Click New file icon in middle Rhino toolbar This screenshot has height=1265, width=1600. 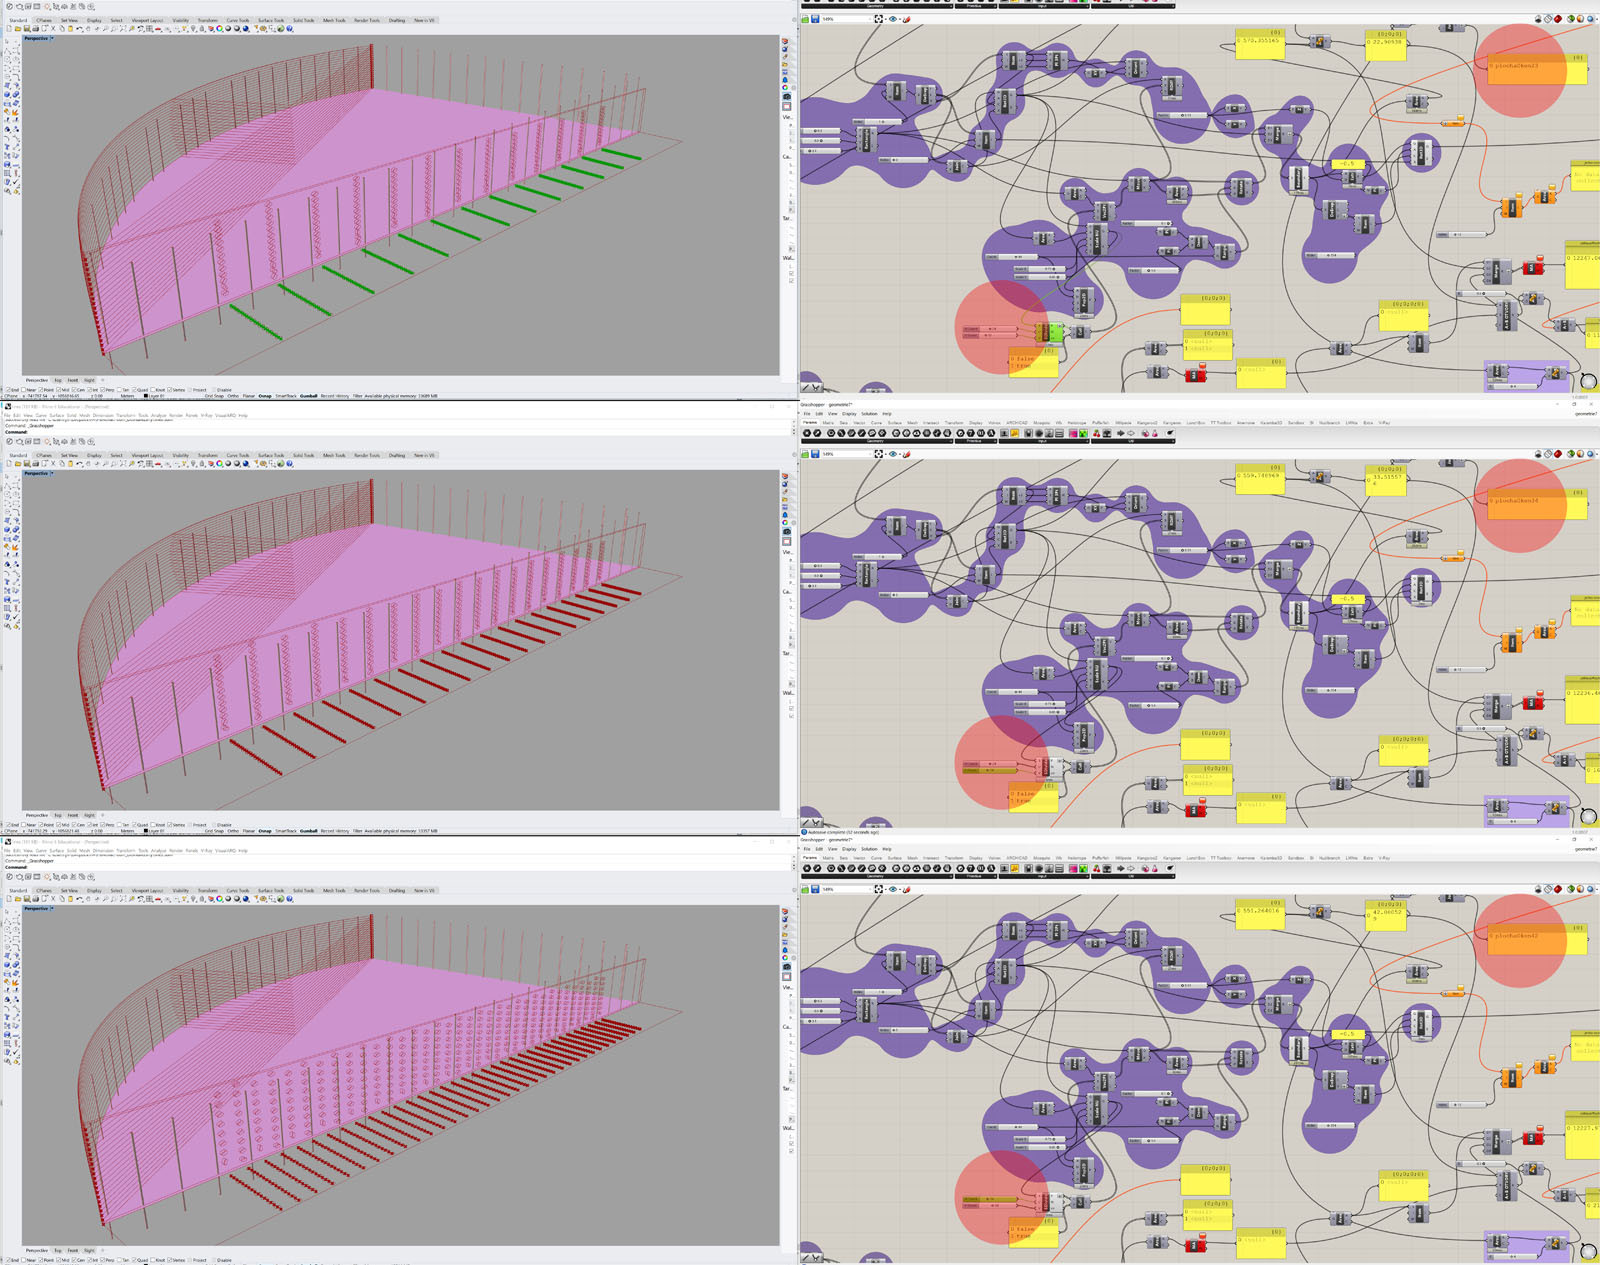pos(9,464)
